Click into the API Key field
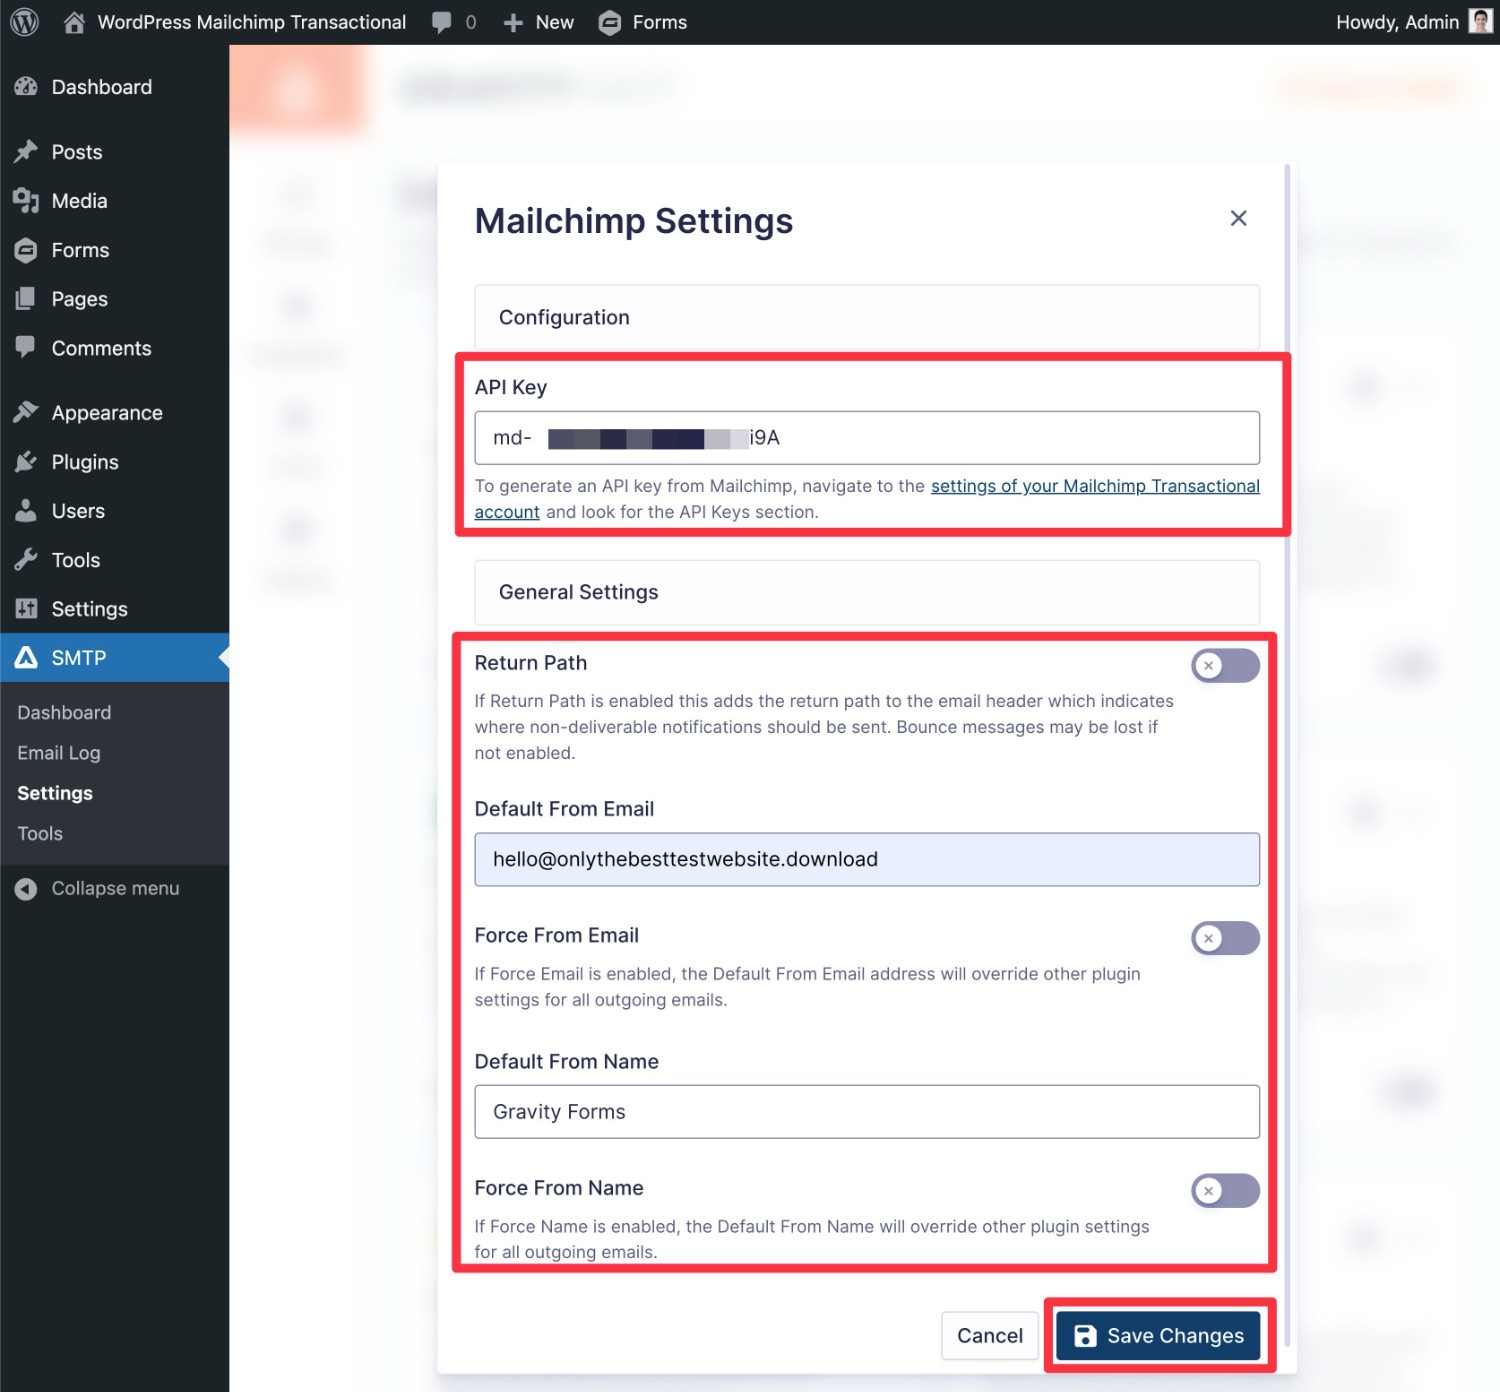This screenshot has height=1392, width=1500. [x=867, y=438]
